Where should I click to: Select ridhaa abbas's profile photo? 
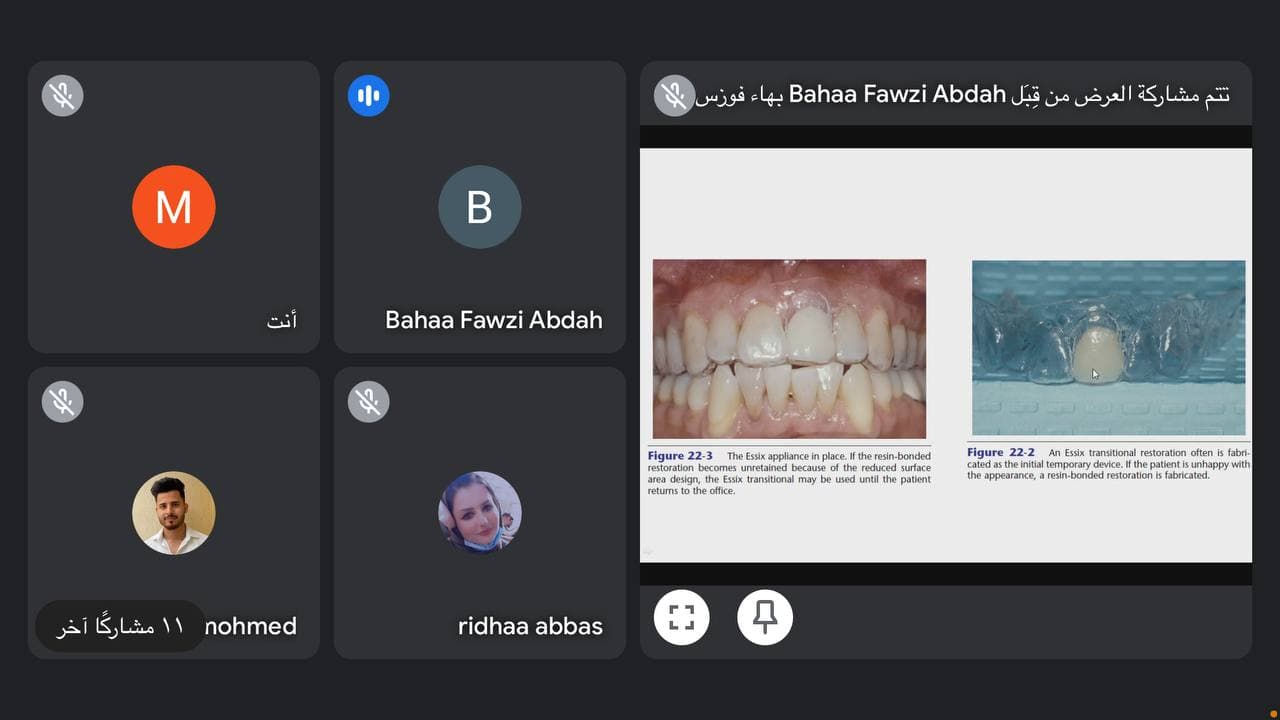[480, 513]
